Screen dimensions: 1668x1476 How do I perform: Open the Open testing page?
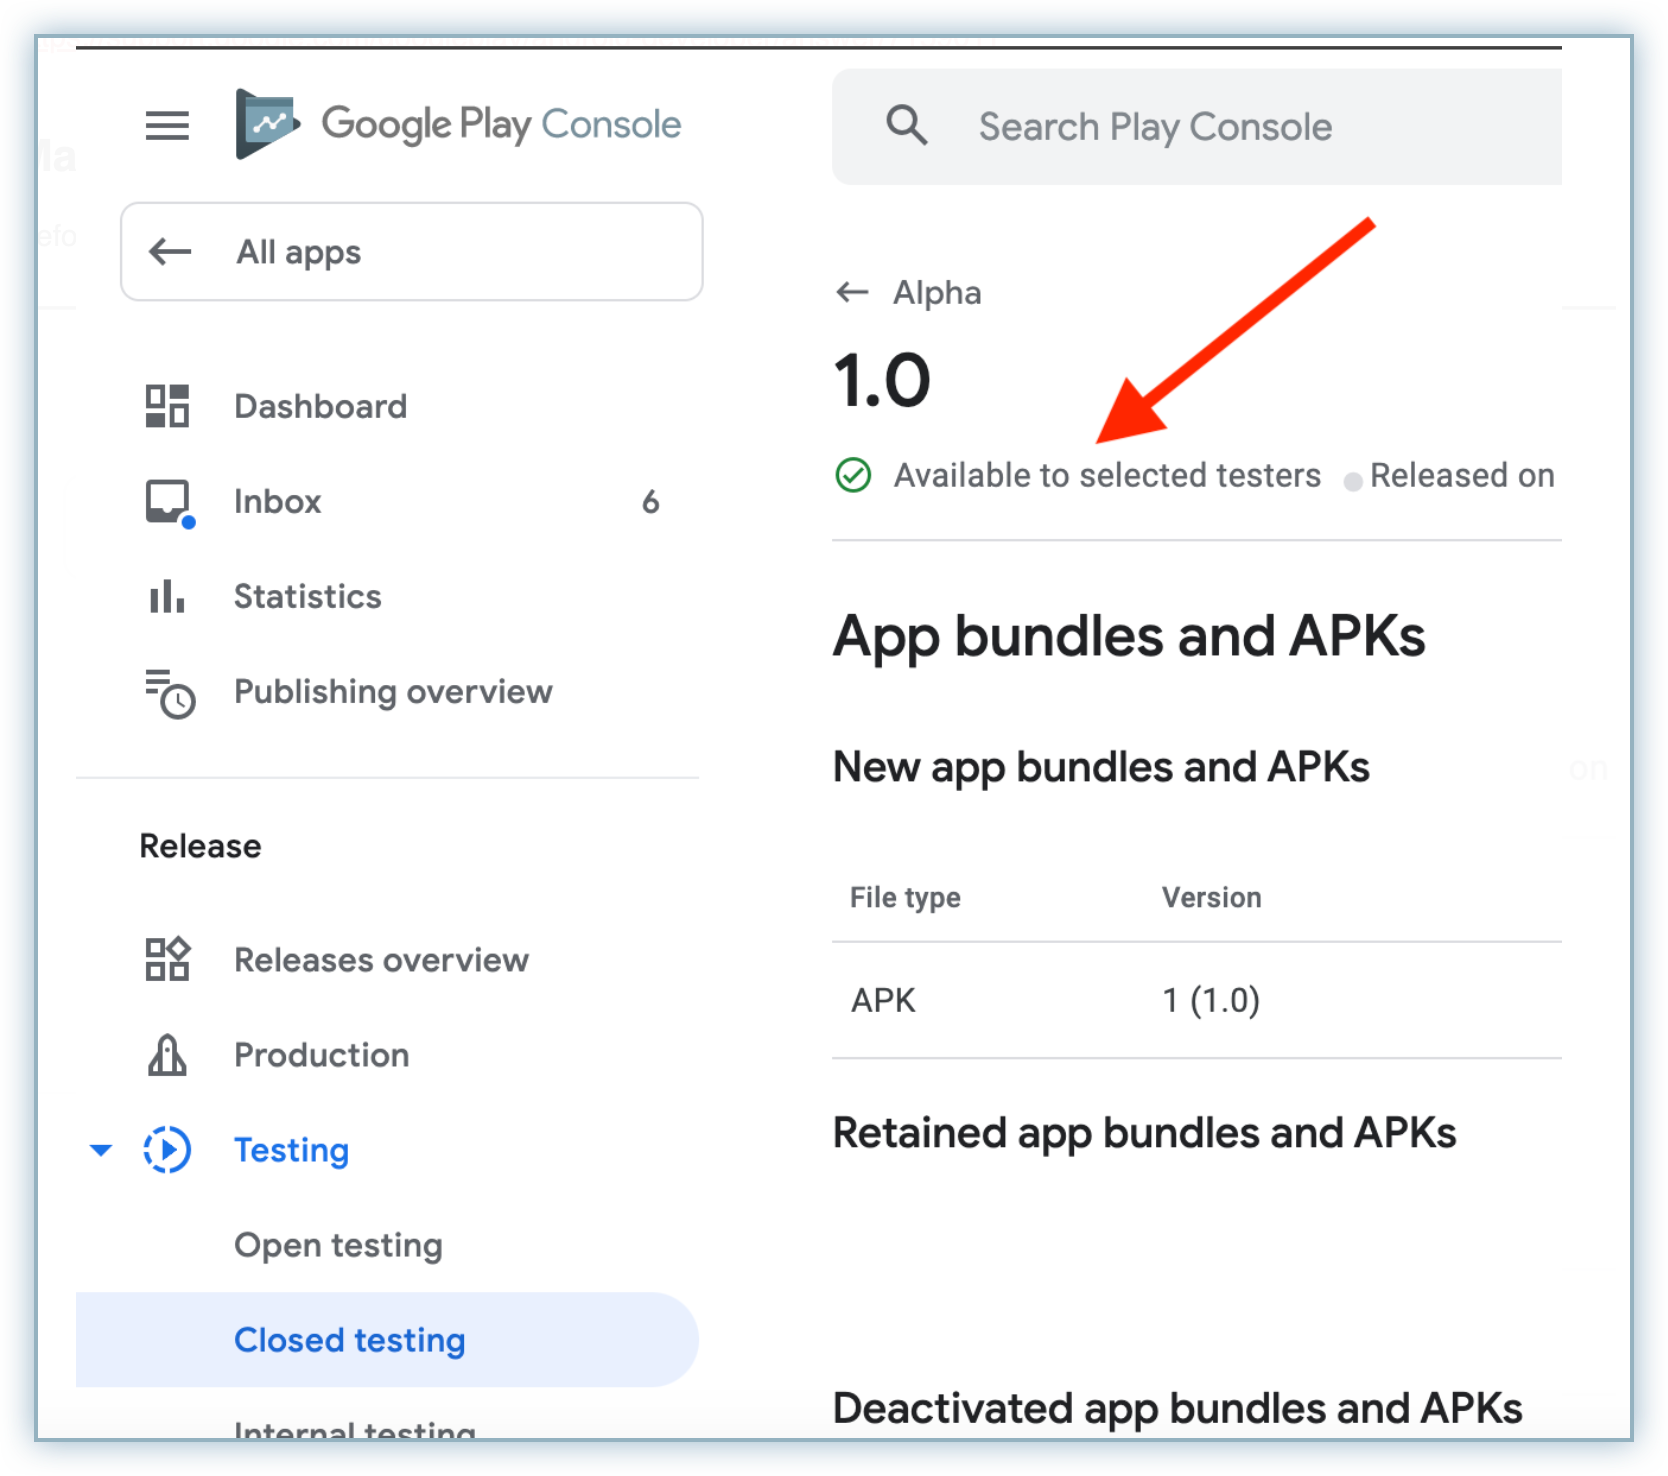338,1245
